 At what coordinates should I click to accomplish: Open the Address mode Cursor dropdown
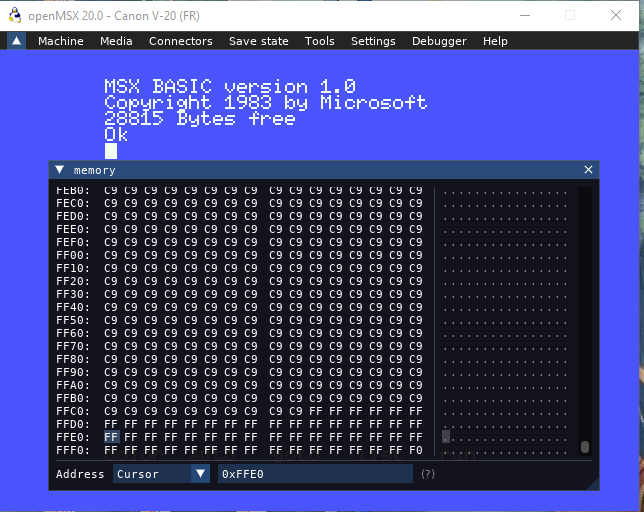[x=161, y=474]
